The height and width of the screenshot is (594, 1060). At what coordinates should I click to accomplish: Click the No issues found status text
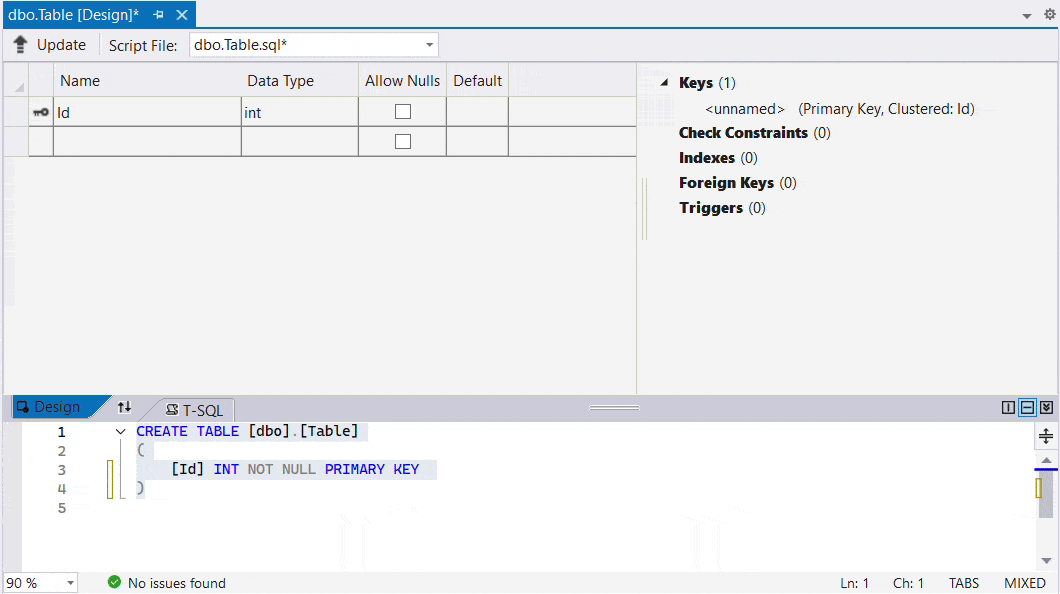click(175, 583)
